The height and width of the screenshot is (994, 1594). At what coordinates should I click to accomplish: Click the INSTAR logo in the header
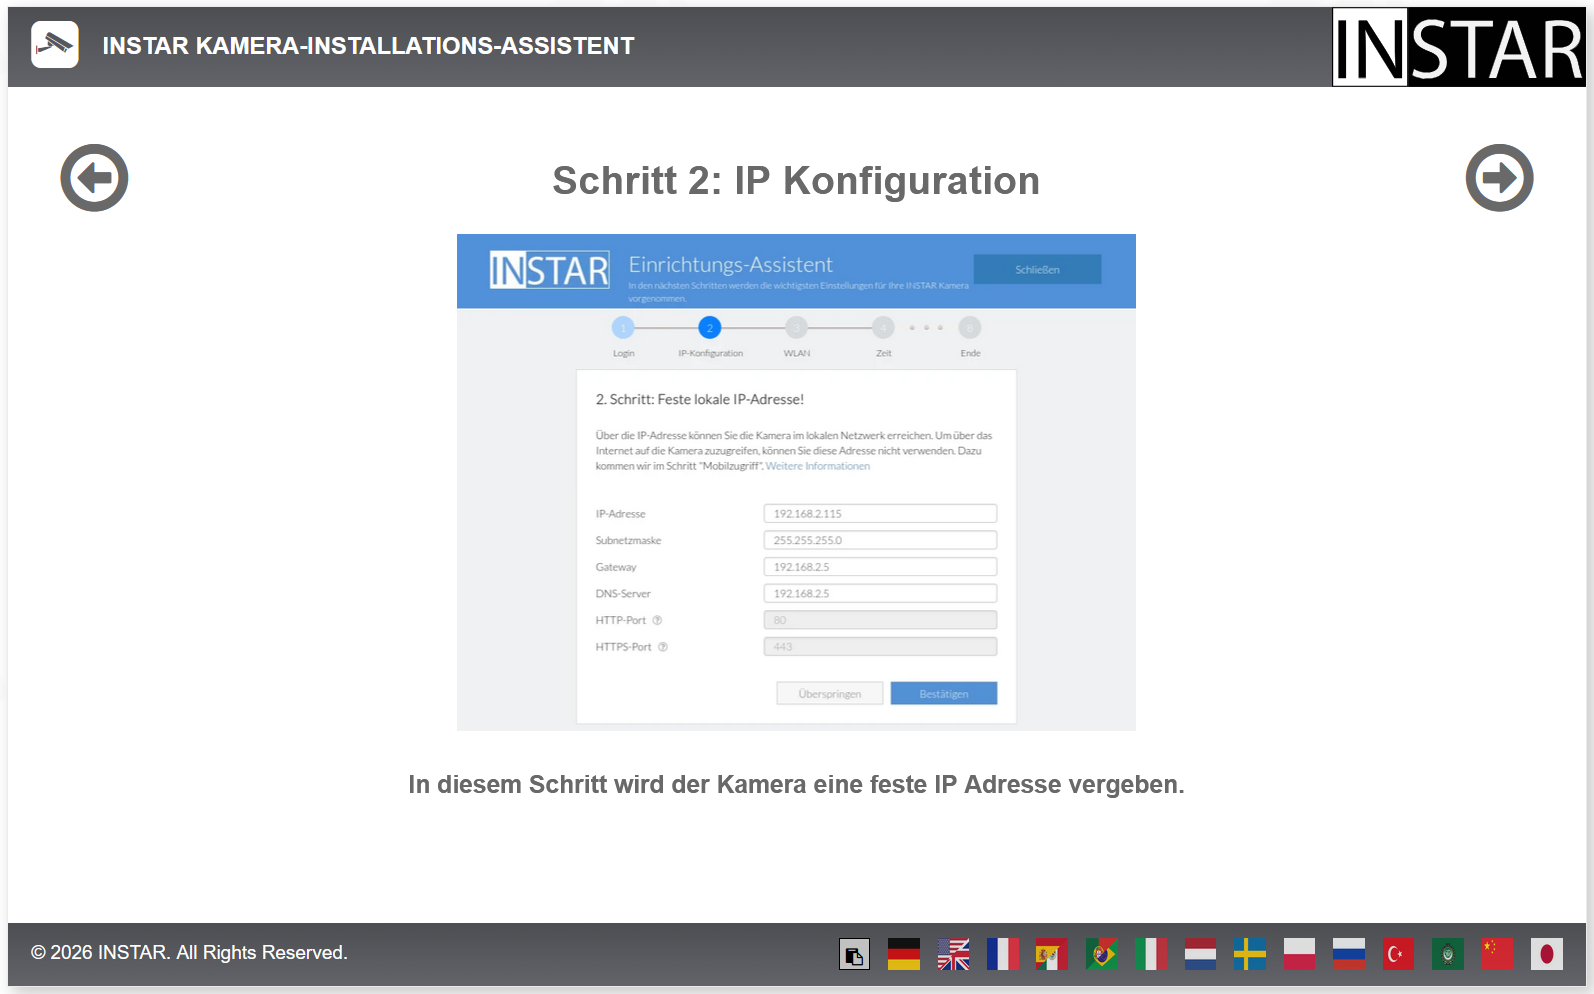1459,47
